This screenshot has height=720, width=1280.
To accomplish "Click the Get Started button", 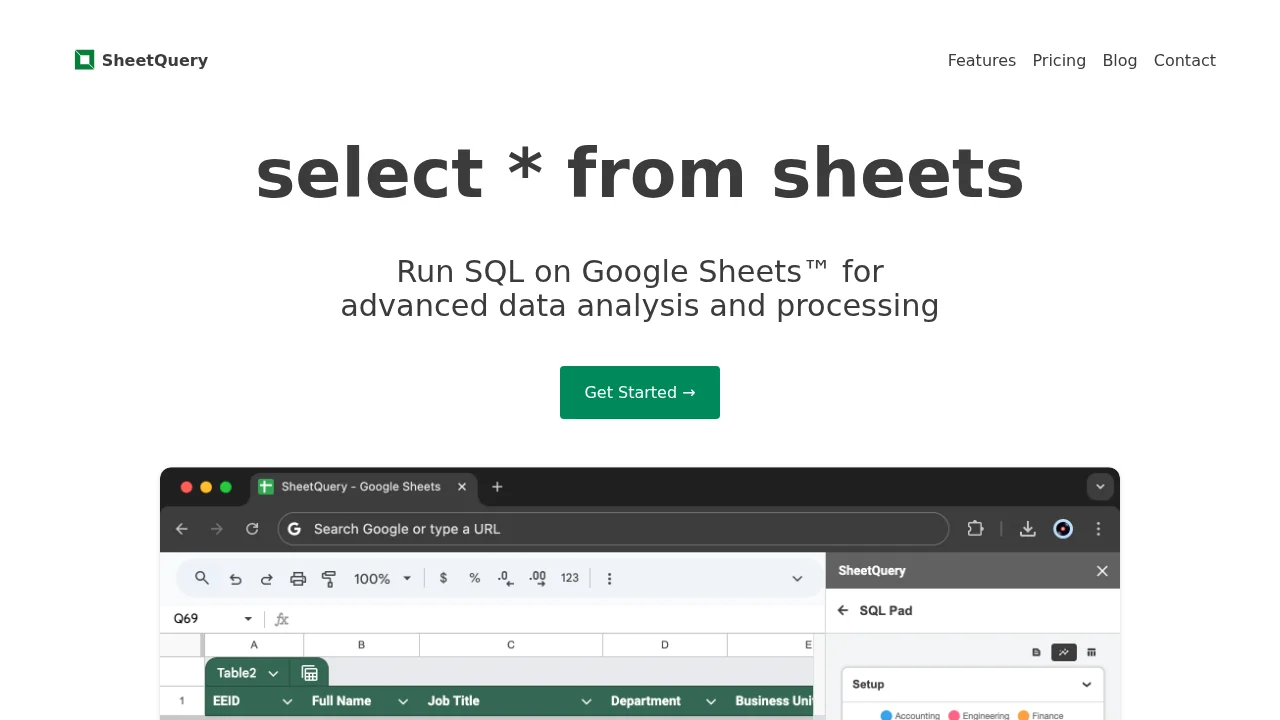I will [x=639, y=392].
